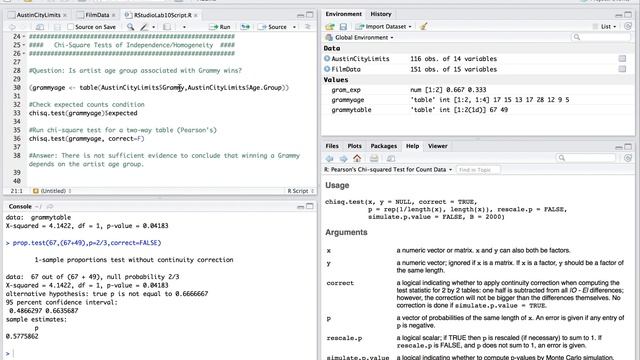Click the blue icon beside AustinCityLimits data
The height and width of the screenshot is (360, 640).
327,58
